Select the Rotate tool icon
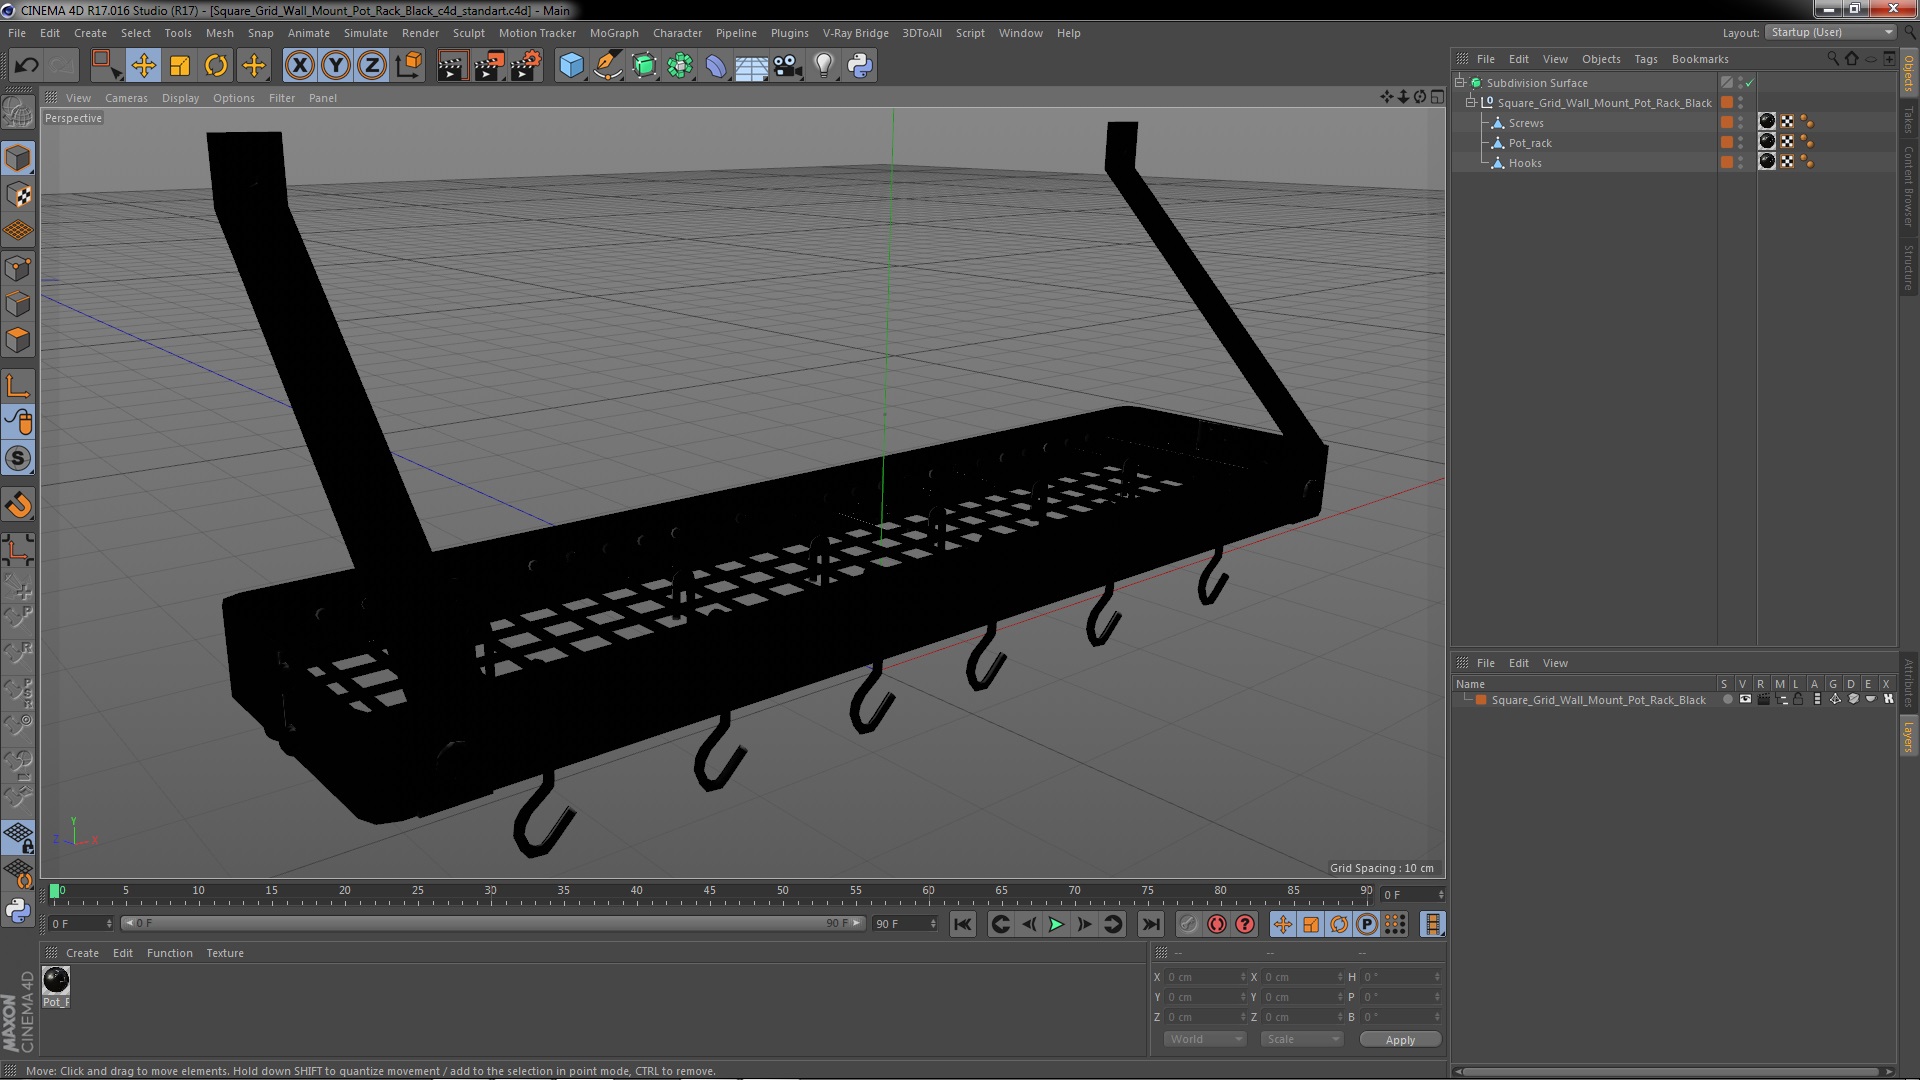Screen dimensions: 1920x1080 (x=216, y=66)
